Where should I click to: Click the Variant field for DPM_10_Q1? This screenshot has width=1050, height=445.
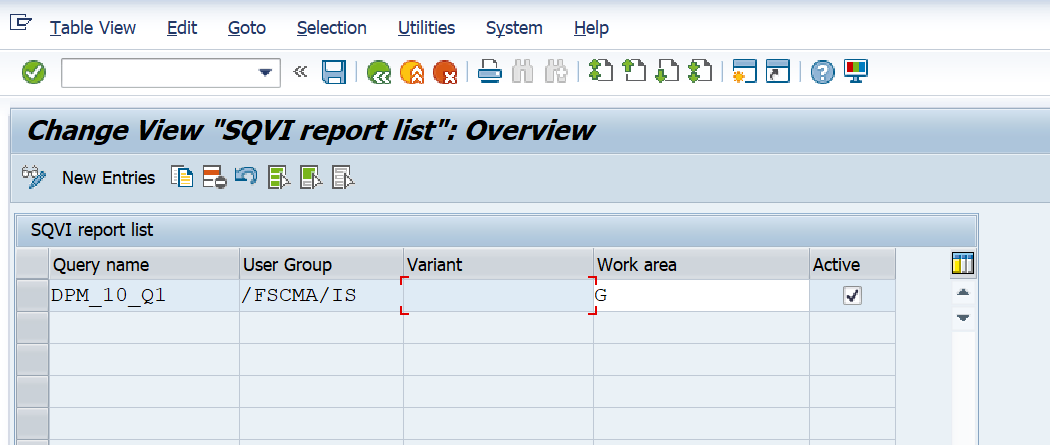(498, 296)
